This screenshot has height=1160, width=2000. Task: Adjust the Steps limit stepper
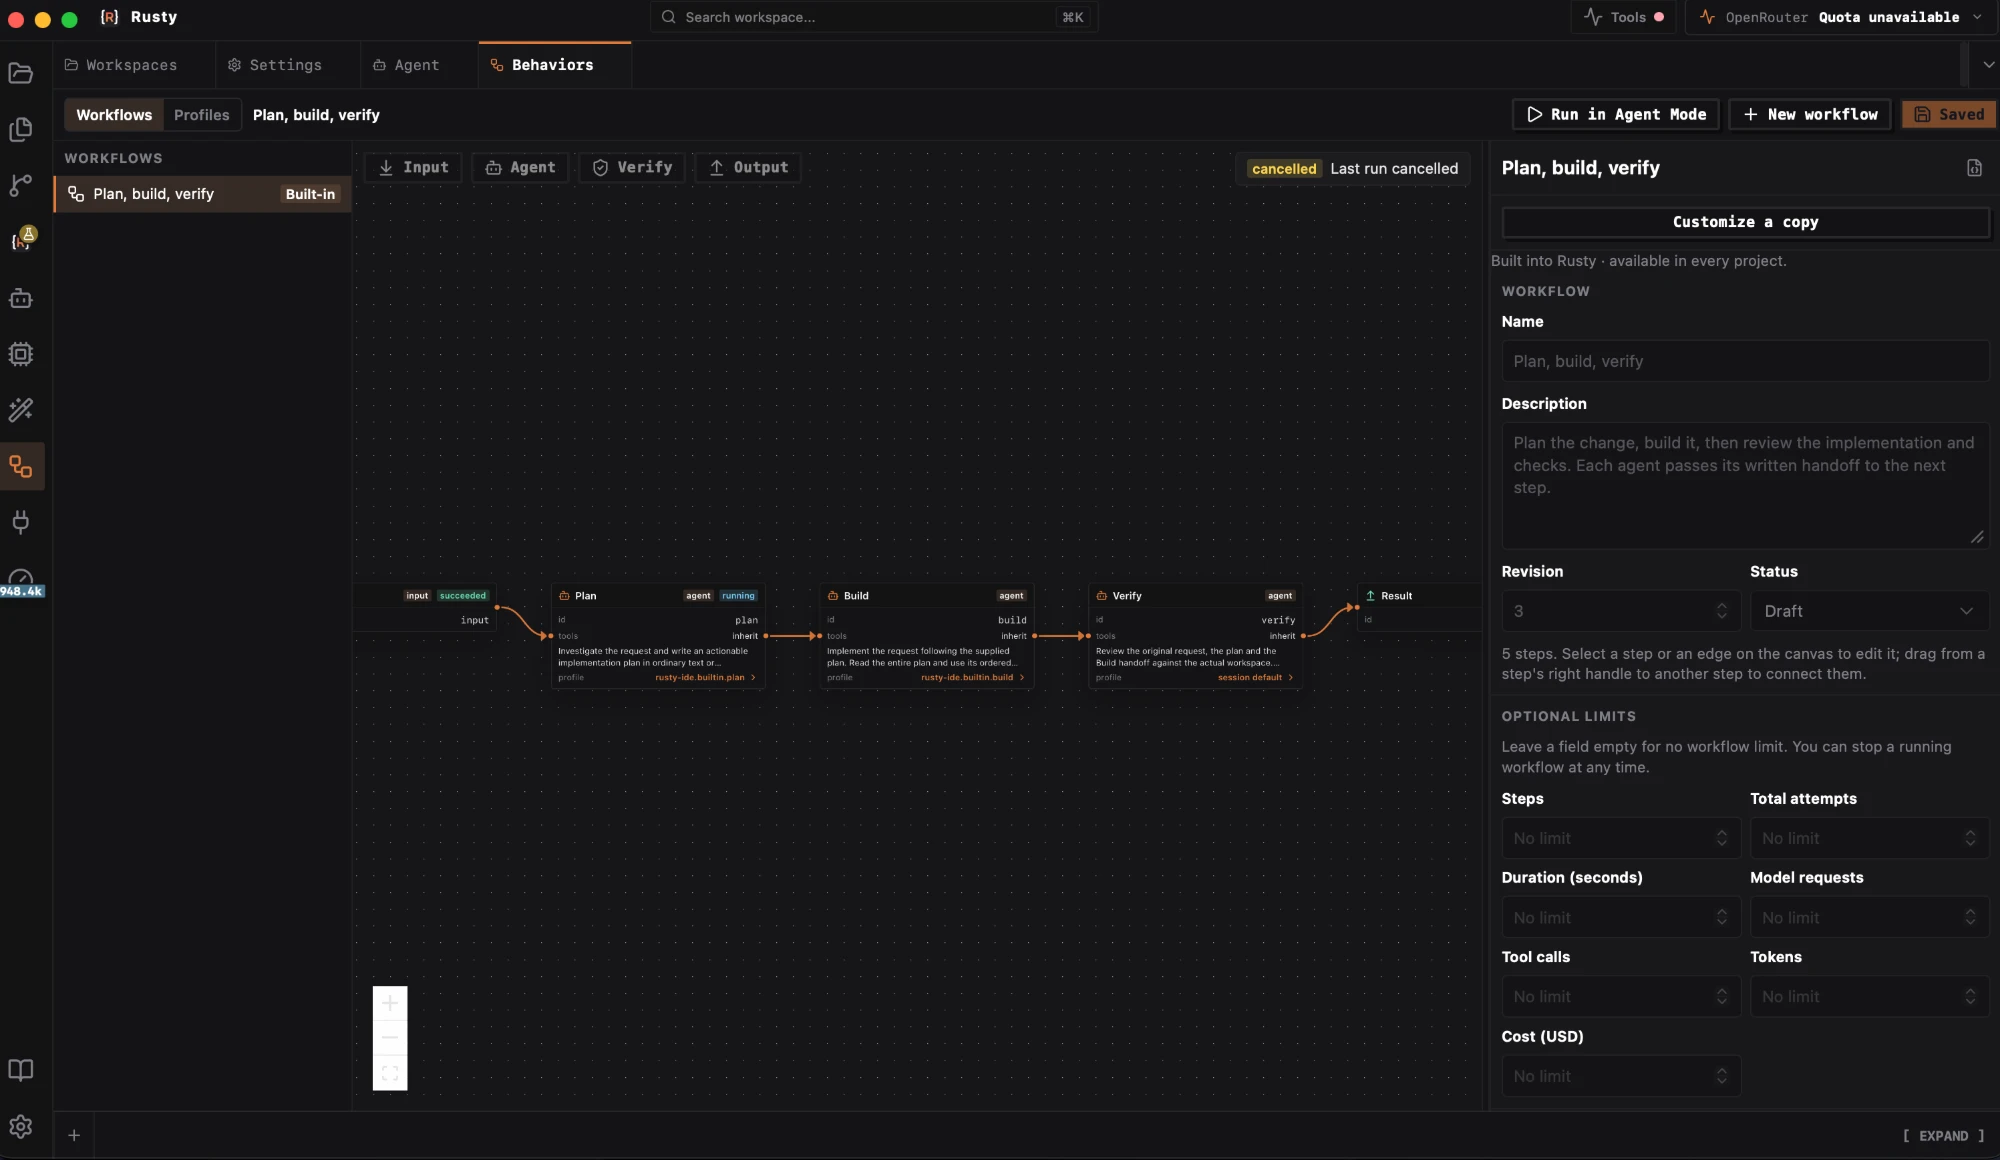pos(1721,838)
